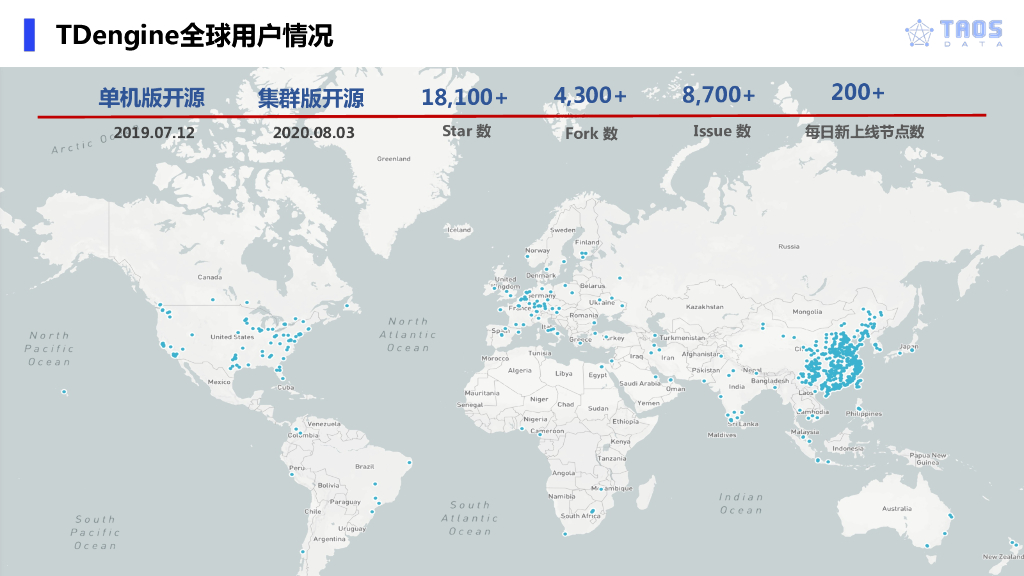Click the 'Papua New Guinea' map label

tap(928, 458)
